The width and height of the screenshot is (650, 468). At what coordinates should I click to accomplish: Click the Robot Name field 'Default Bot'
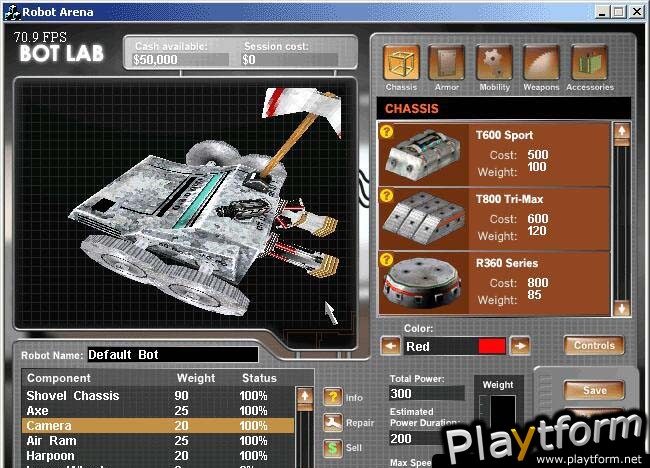click(173, 355)
